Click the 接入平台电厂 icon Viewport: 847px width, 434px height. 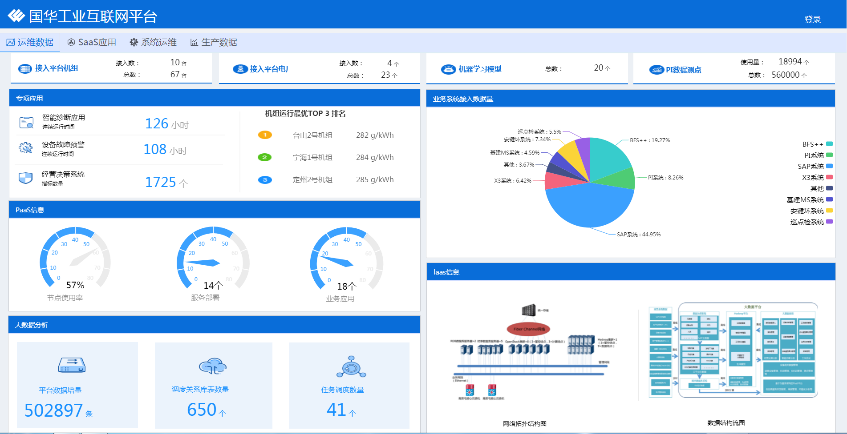coord(240,69)
